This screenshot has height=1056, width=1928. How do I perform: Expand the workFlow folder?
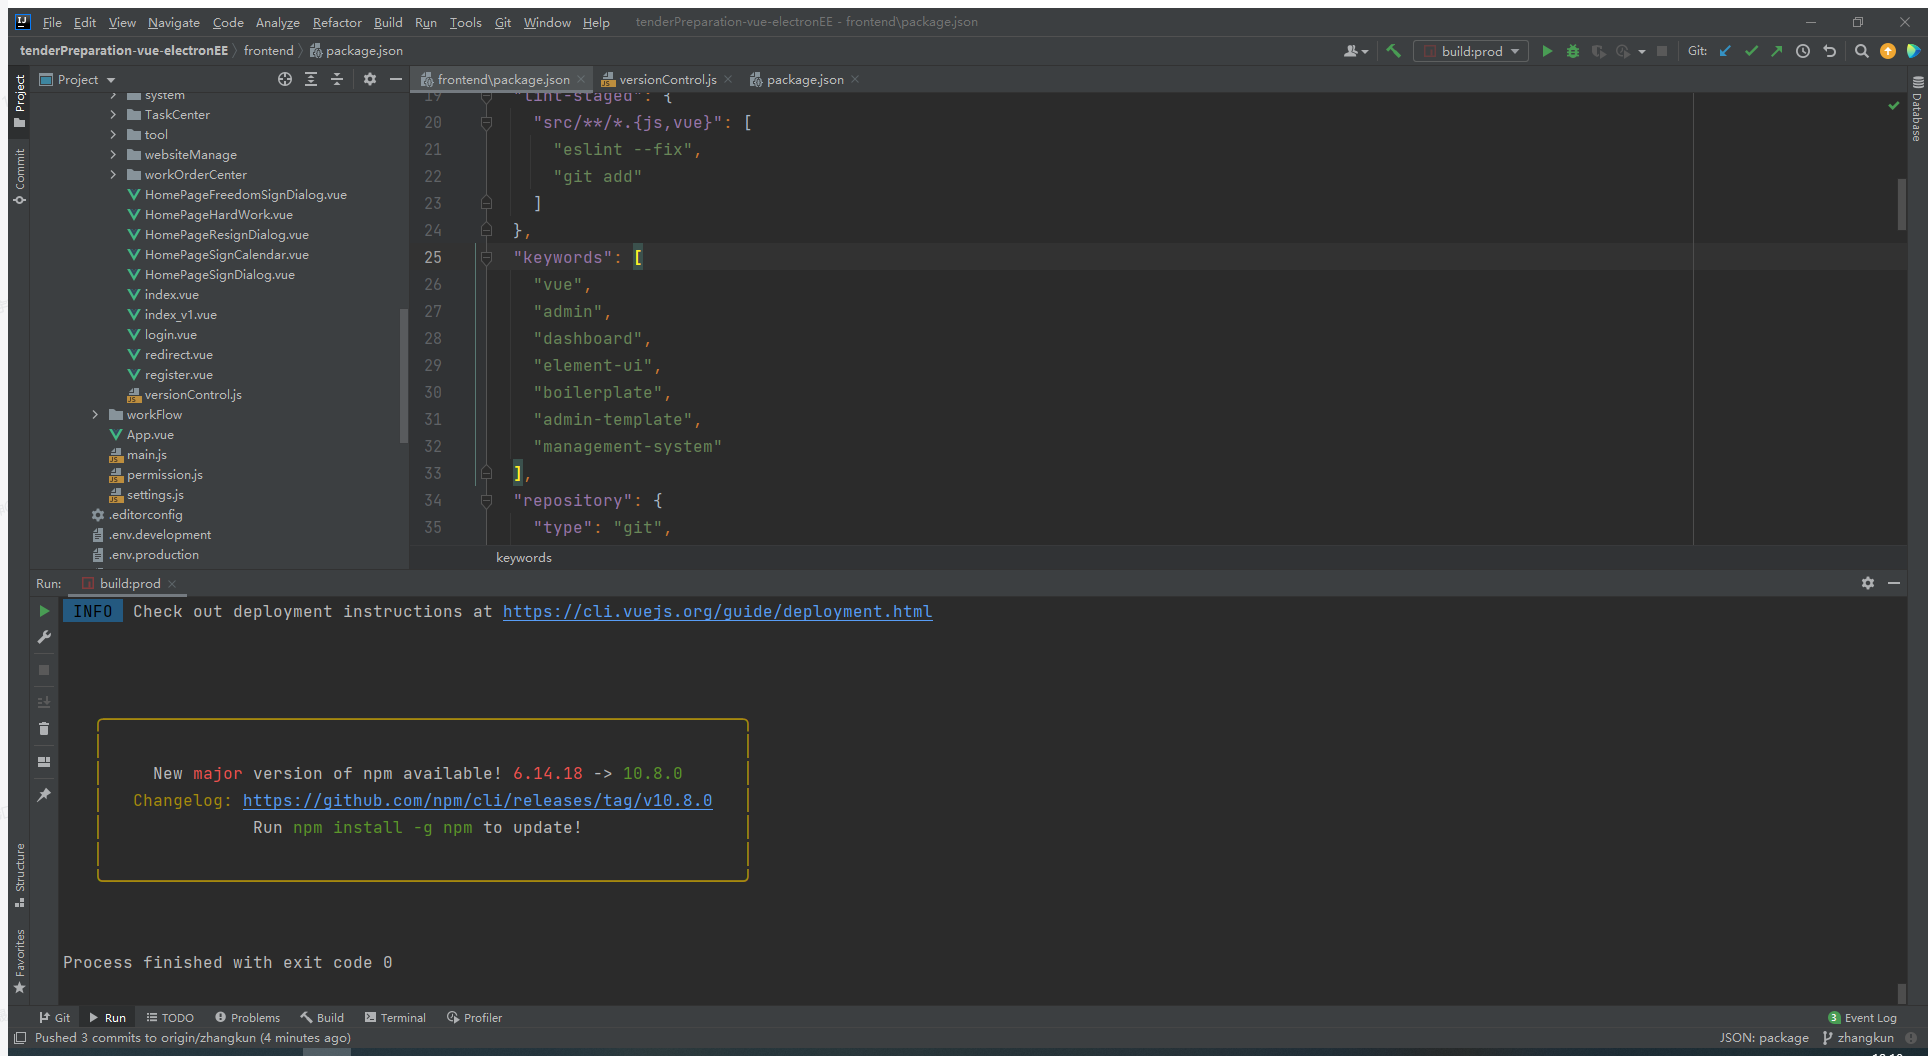coord(96,415)
